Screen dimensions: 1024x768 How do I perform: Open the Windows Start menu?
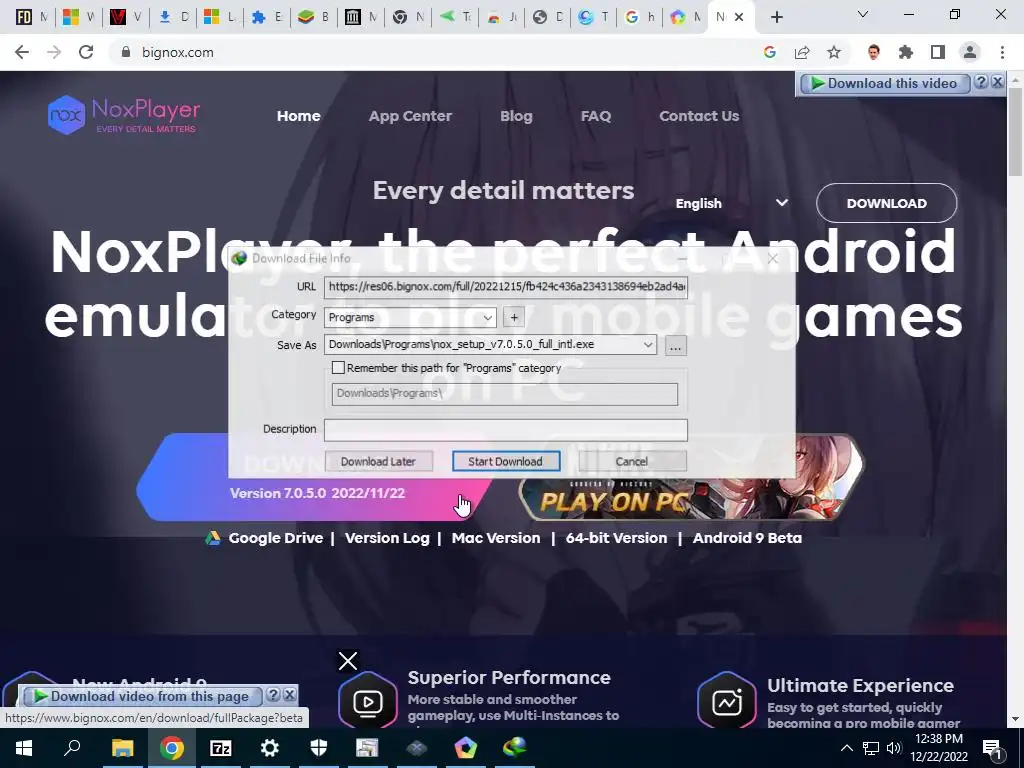point(24,748)
